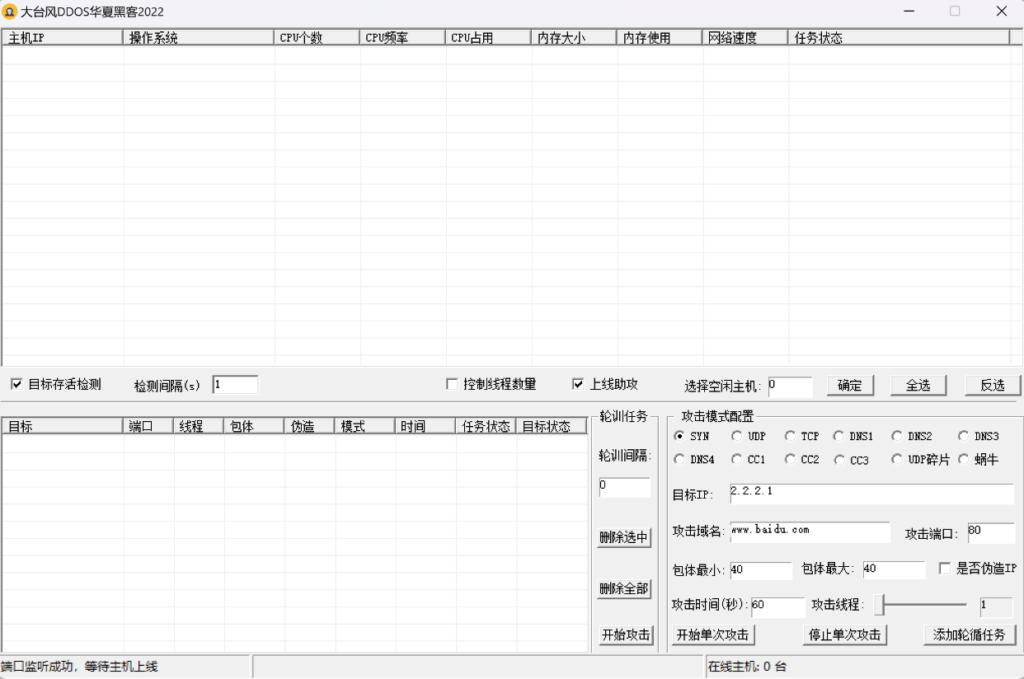
Task: Enable the 是否伪造IP checkbox
Action: point(945,568)
